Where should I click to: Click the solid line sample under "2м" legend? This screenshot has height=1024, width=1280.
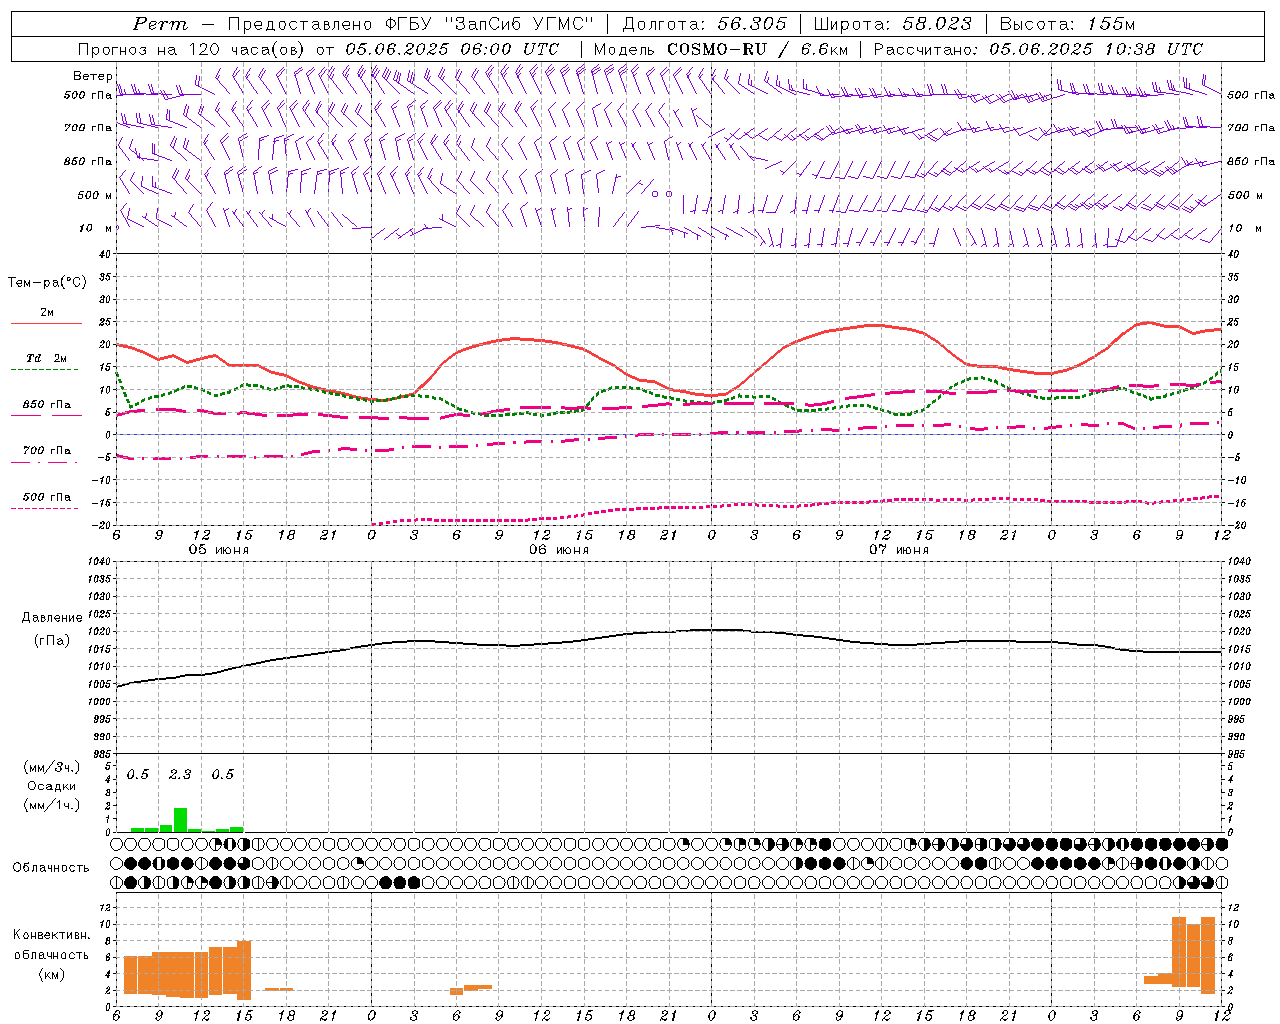(x=46, y=324)
